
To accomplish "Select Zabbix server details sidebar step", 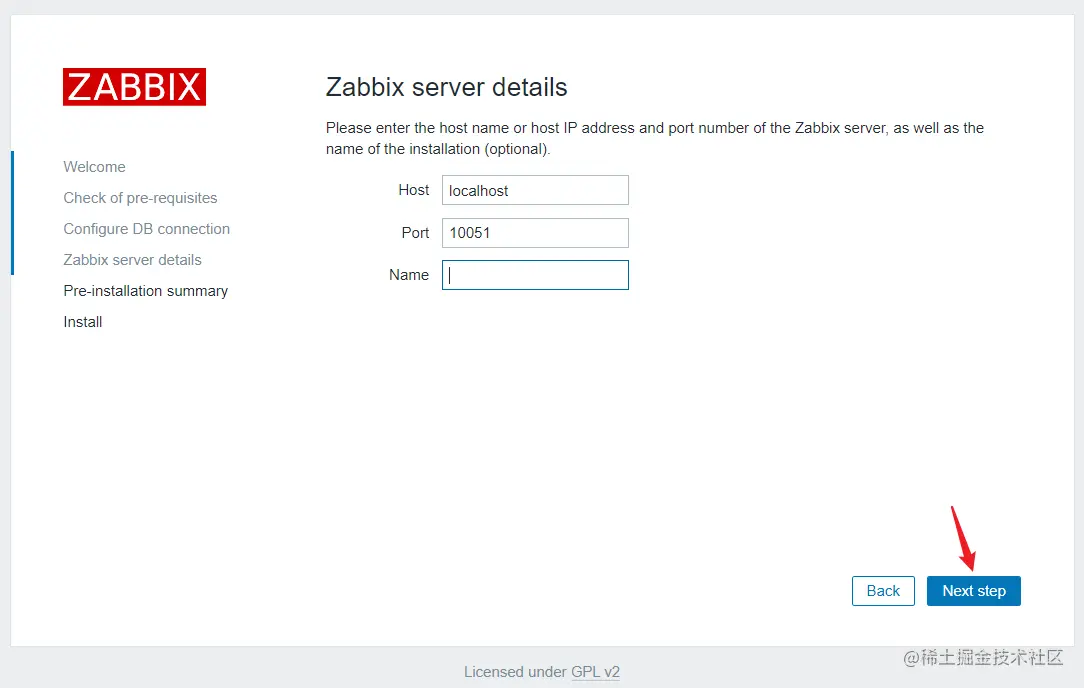I will click(133, 260).
